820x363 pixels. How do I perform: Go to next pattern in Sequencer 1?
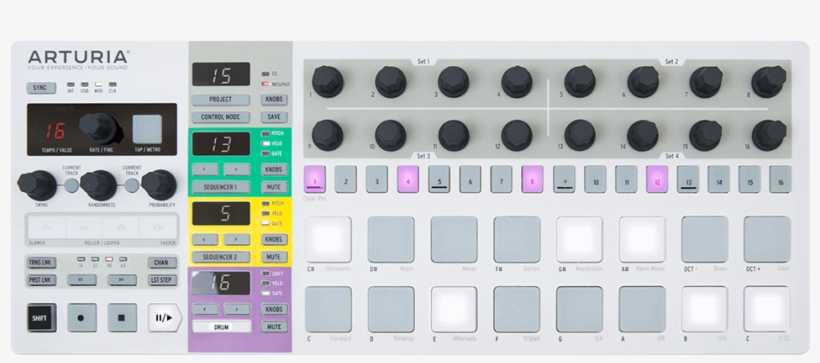[x=237, y=169]
